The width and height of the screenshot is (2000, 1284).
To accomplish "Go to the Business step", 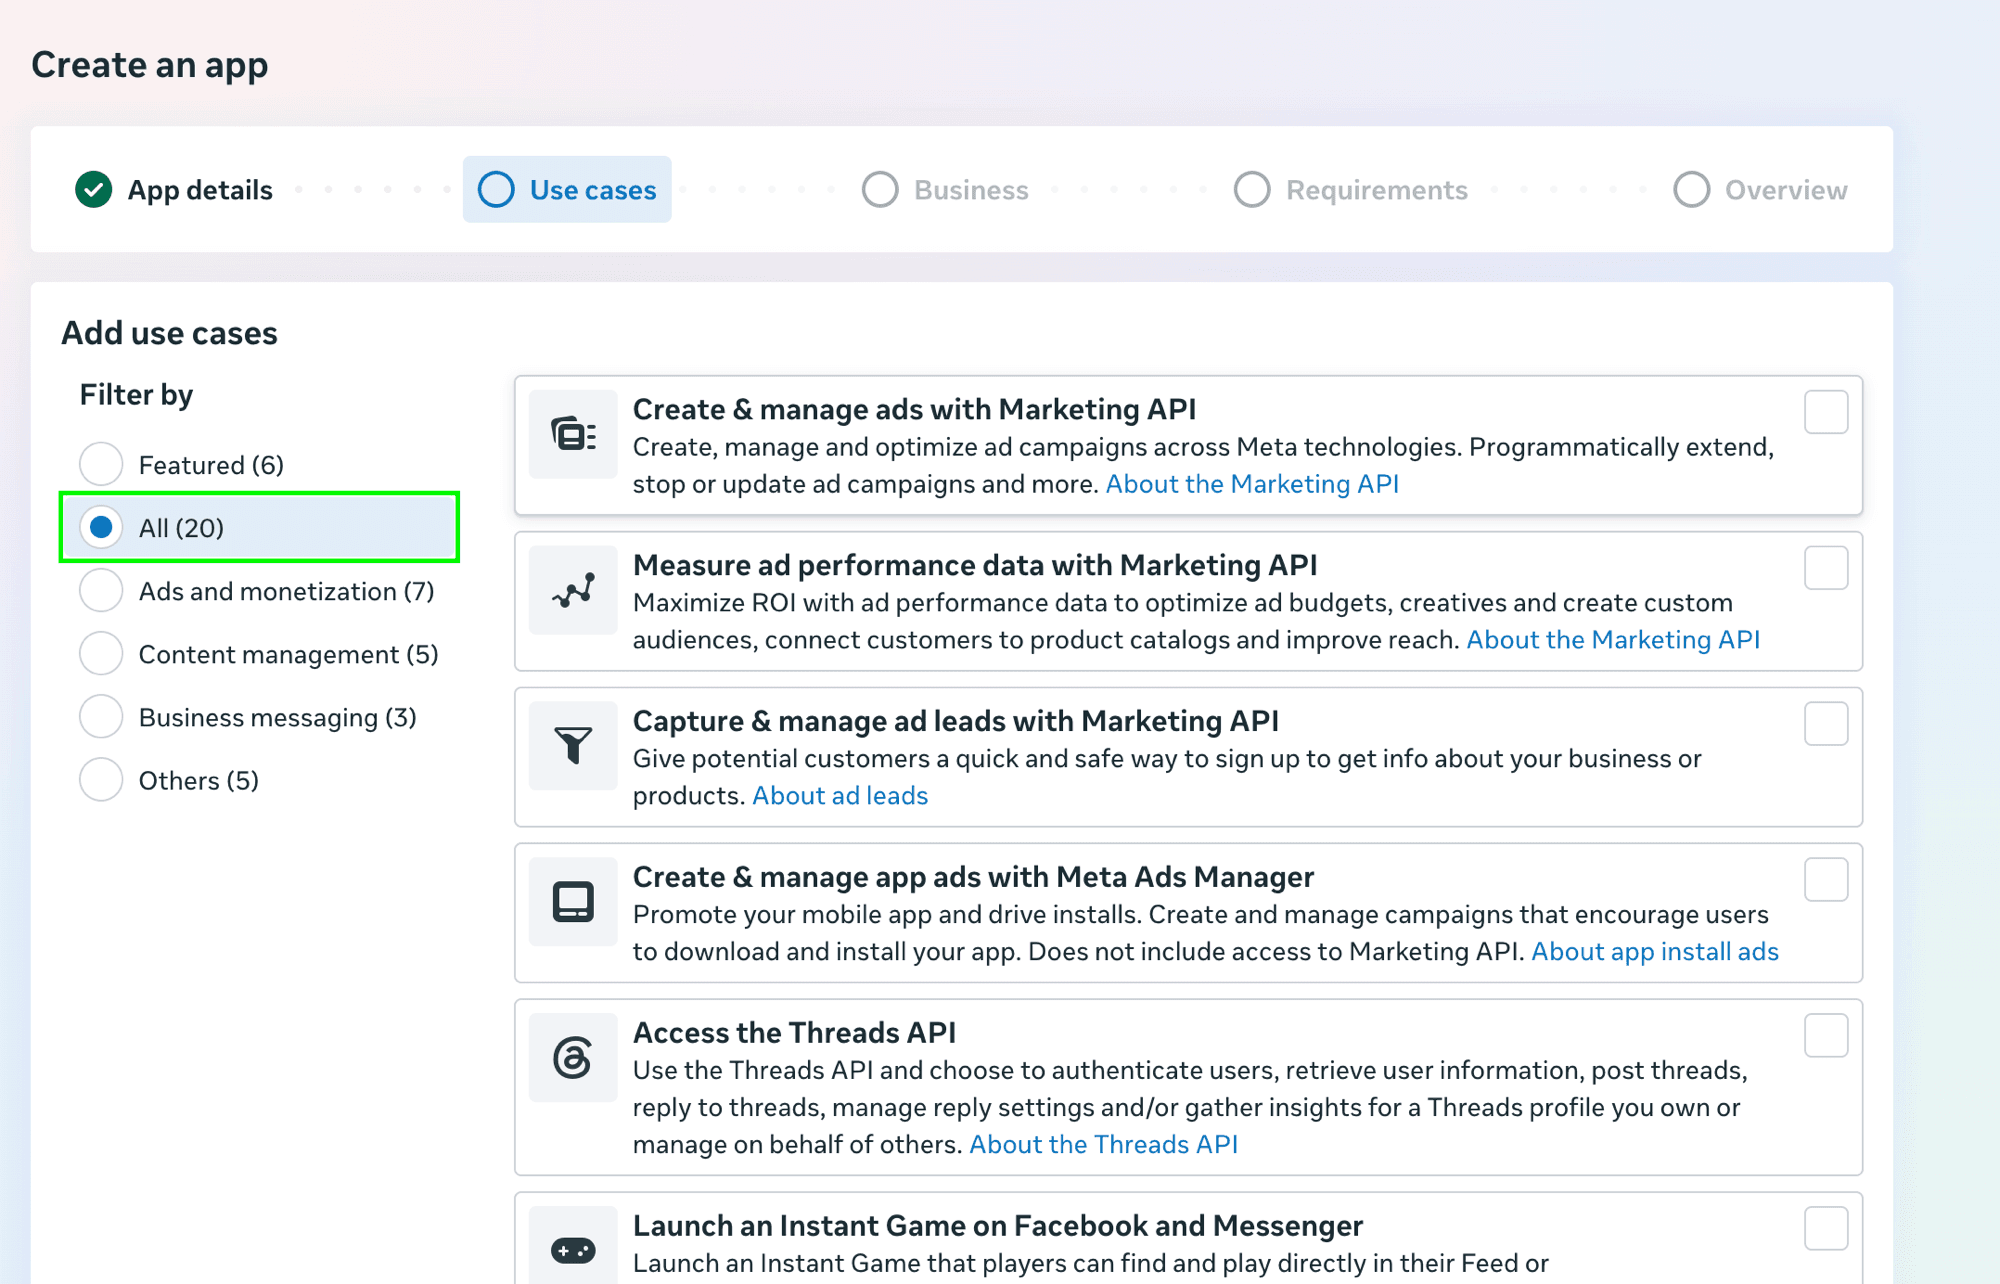I will point(945,190).
